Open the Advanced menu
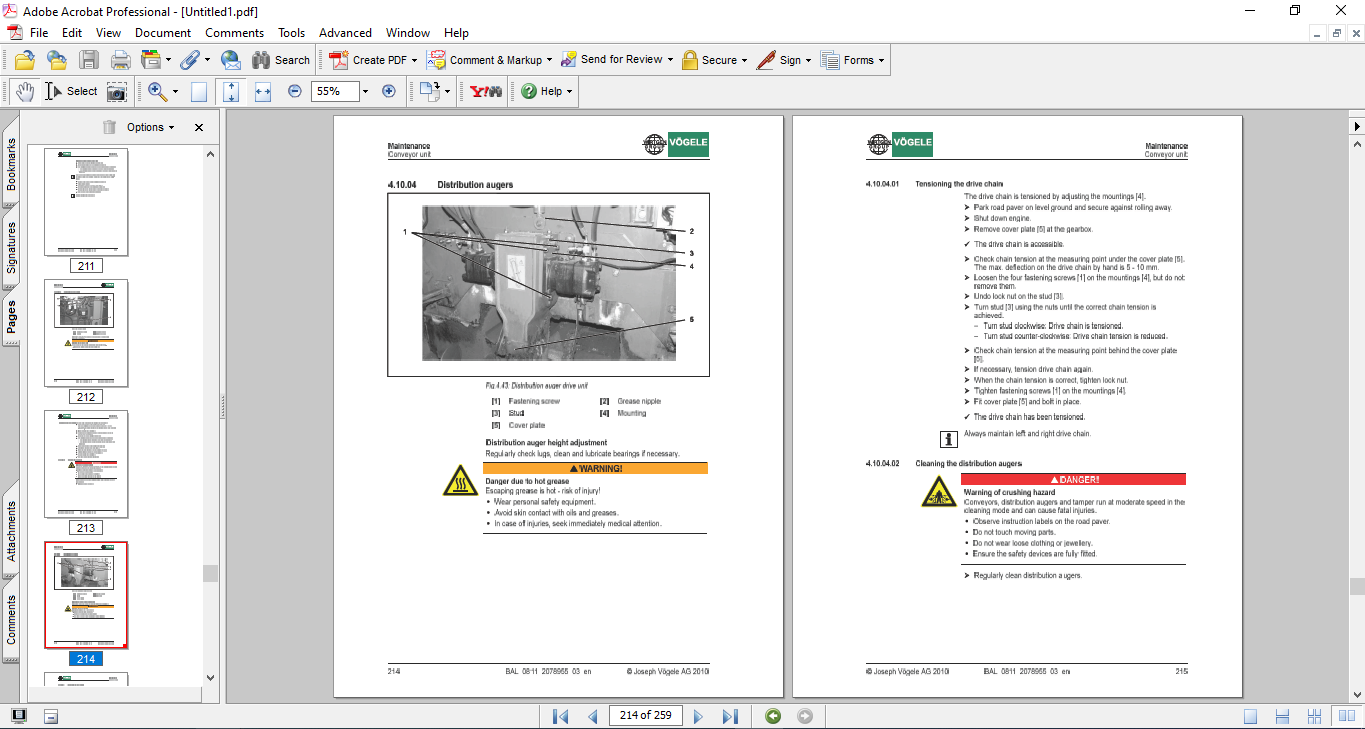Screen dimensions: 1365x729 pos(343,33)
